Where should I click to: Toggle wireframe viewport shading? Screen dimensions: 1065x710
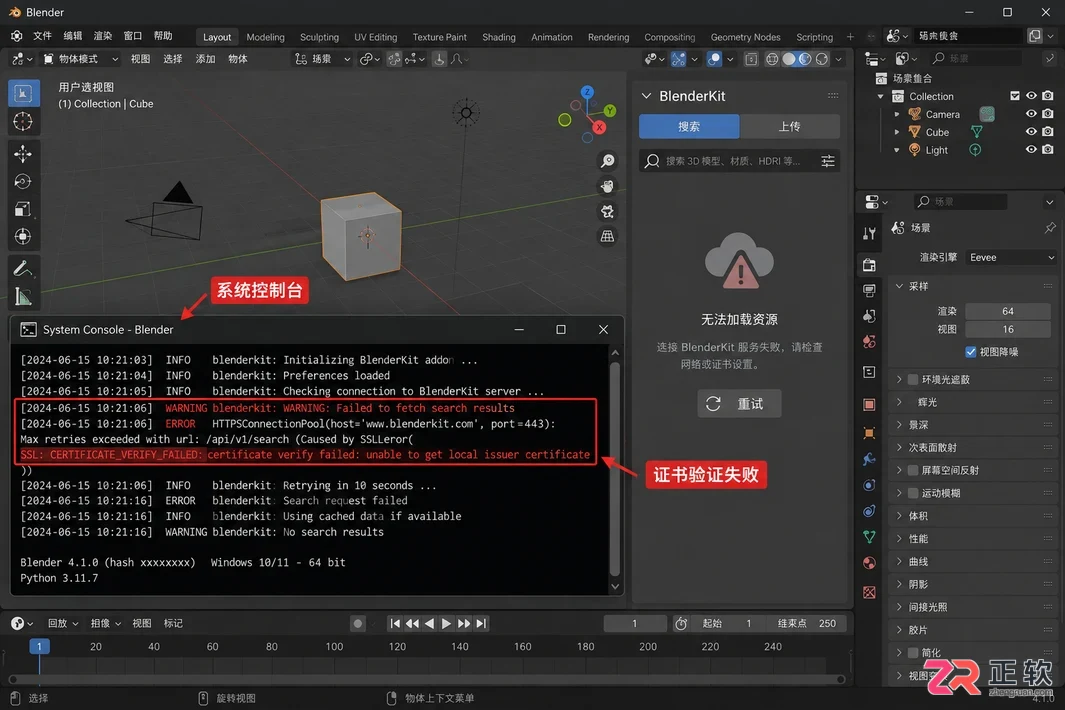[x=772, y=59]
